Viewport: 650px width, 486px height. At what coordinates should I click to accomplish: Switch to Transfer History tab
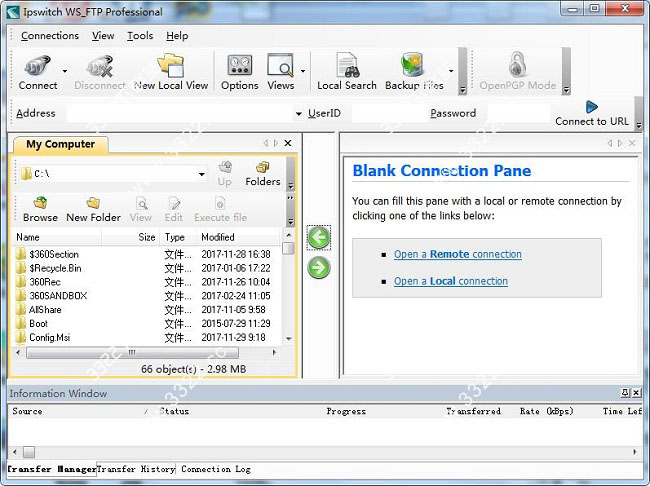[x=136, y=469]
